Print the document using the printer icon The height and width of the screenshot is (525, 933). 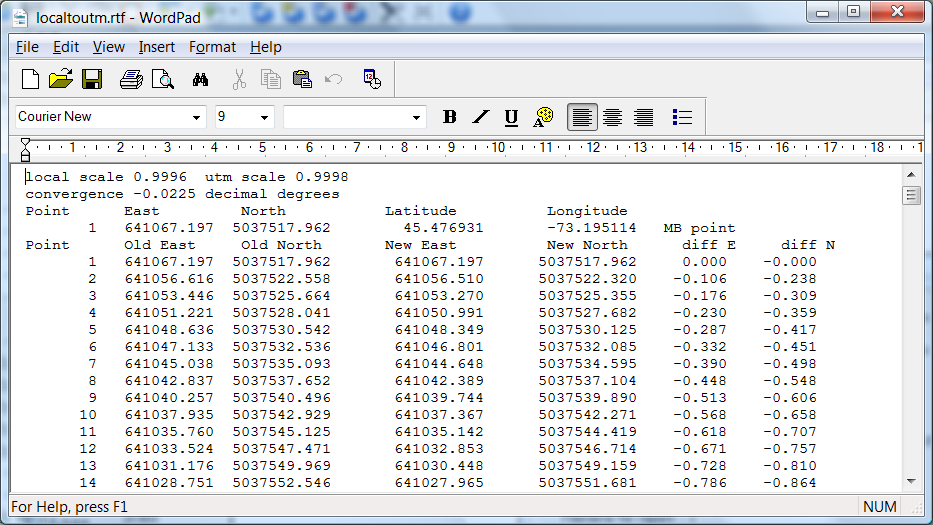pos(131,79)
